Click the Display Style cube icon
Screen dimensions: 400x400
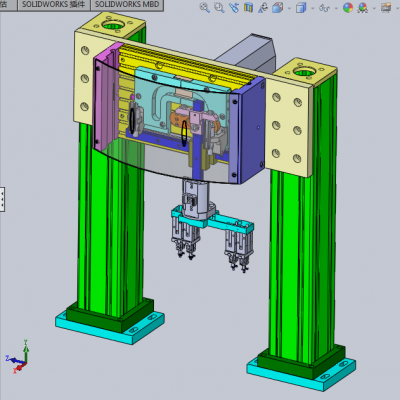pos(301,7)
